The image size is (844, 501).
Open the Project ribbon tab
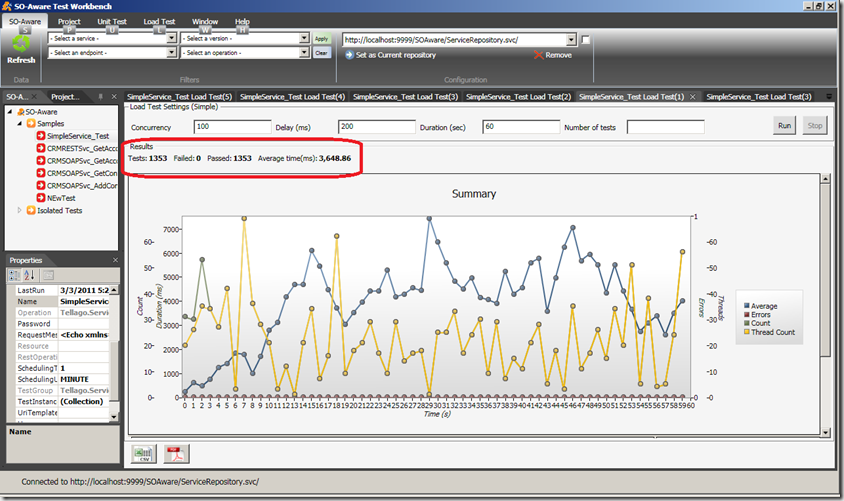point(69,22)
